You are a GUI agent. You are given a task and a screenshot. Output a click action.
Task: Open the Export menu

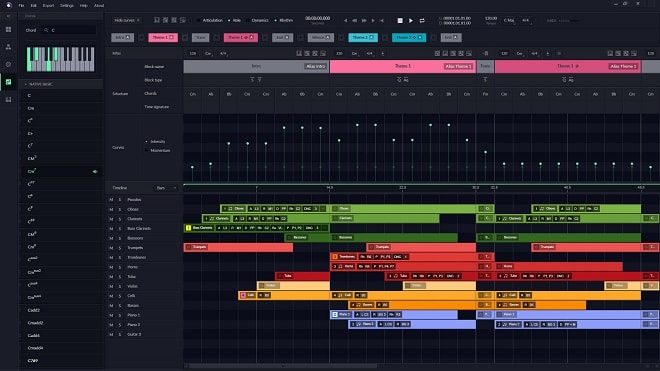pyautogui.click(x=48, y=5)
